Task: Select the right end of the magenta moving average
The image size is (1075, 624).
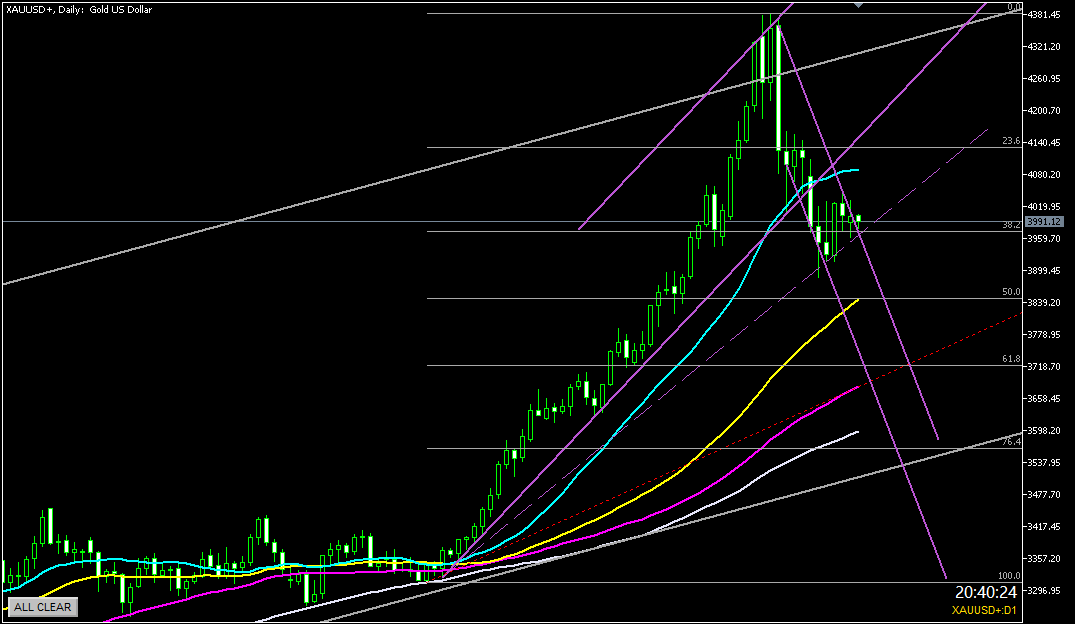Action: click(858, 386)
